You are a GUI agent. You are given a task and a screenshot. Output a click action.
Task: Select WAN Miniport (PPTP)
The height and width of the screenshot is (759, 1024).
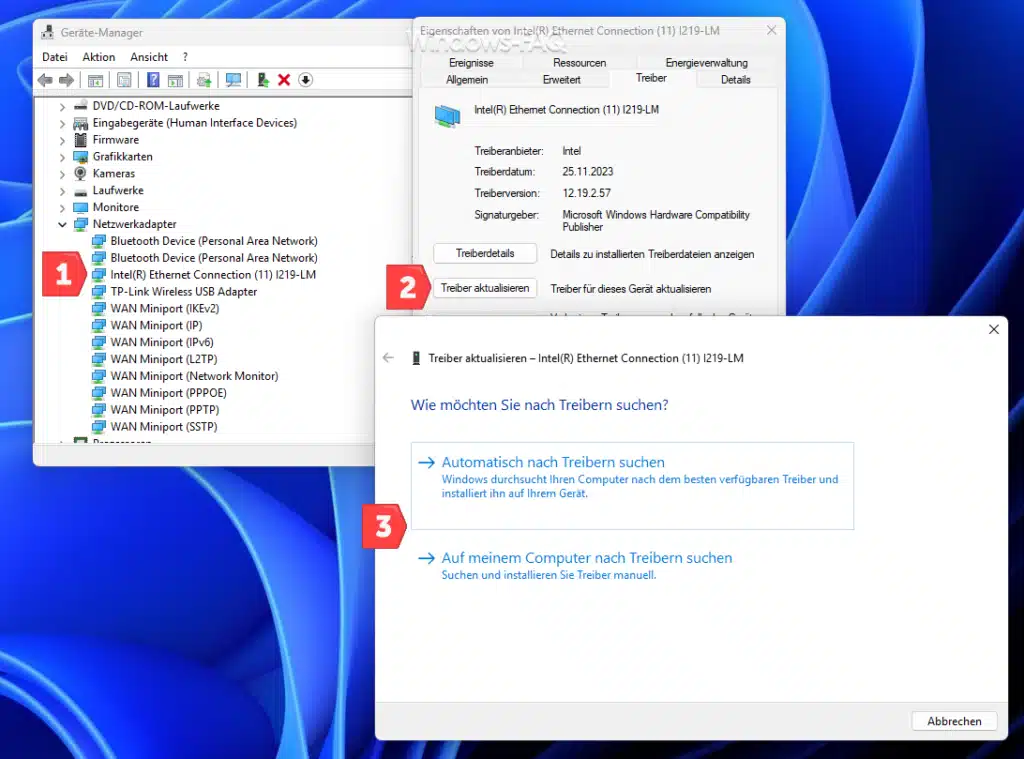pyautogui.click(x=165, y=410)
